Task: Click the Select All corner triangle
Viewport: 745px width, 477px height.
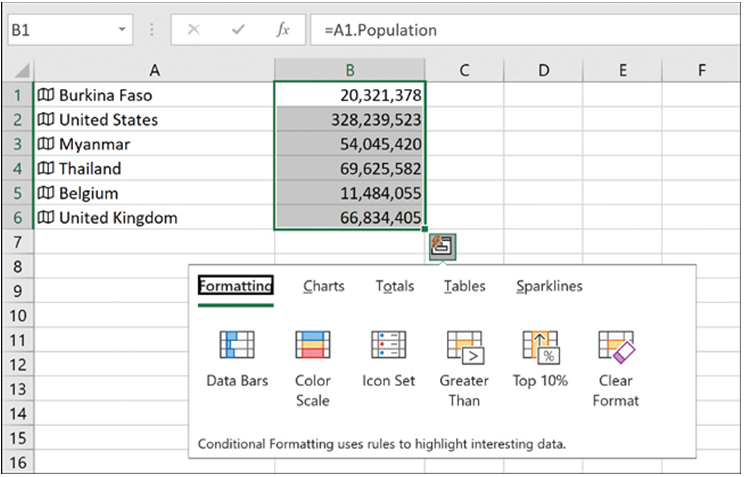Action: [22, 70]
